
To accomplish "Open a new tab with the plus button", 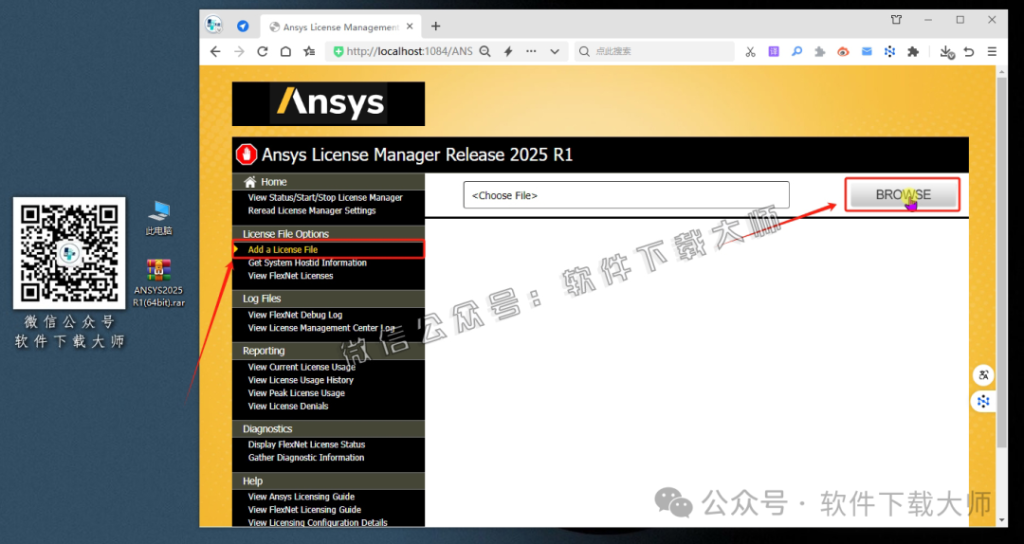I will coord(436,26).
